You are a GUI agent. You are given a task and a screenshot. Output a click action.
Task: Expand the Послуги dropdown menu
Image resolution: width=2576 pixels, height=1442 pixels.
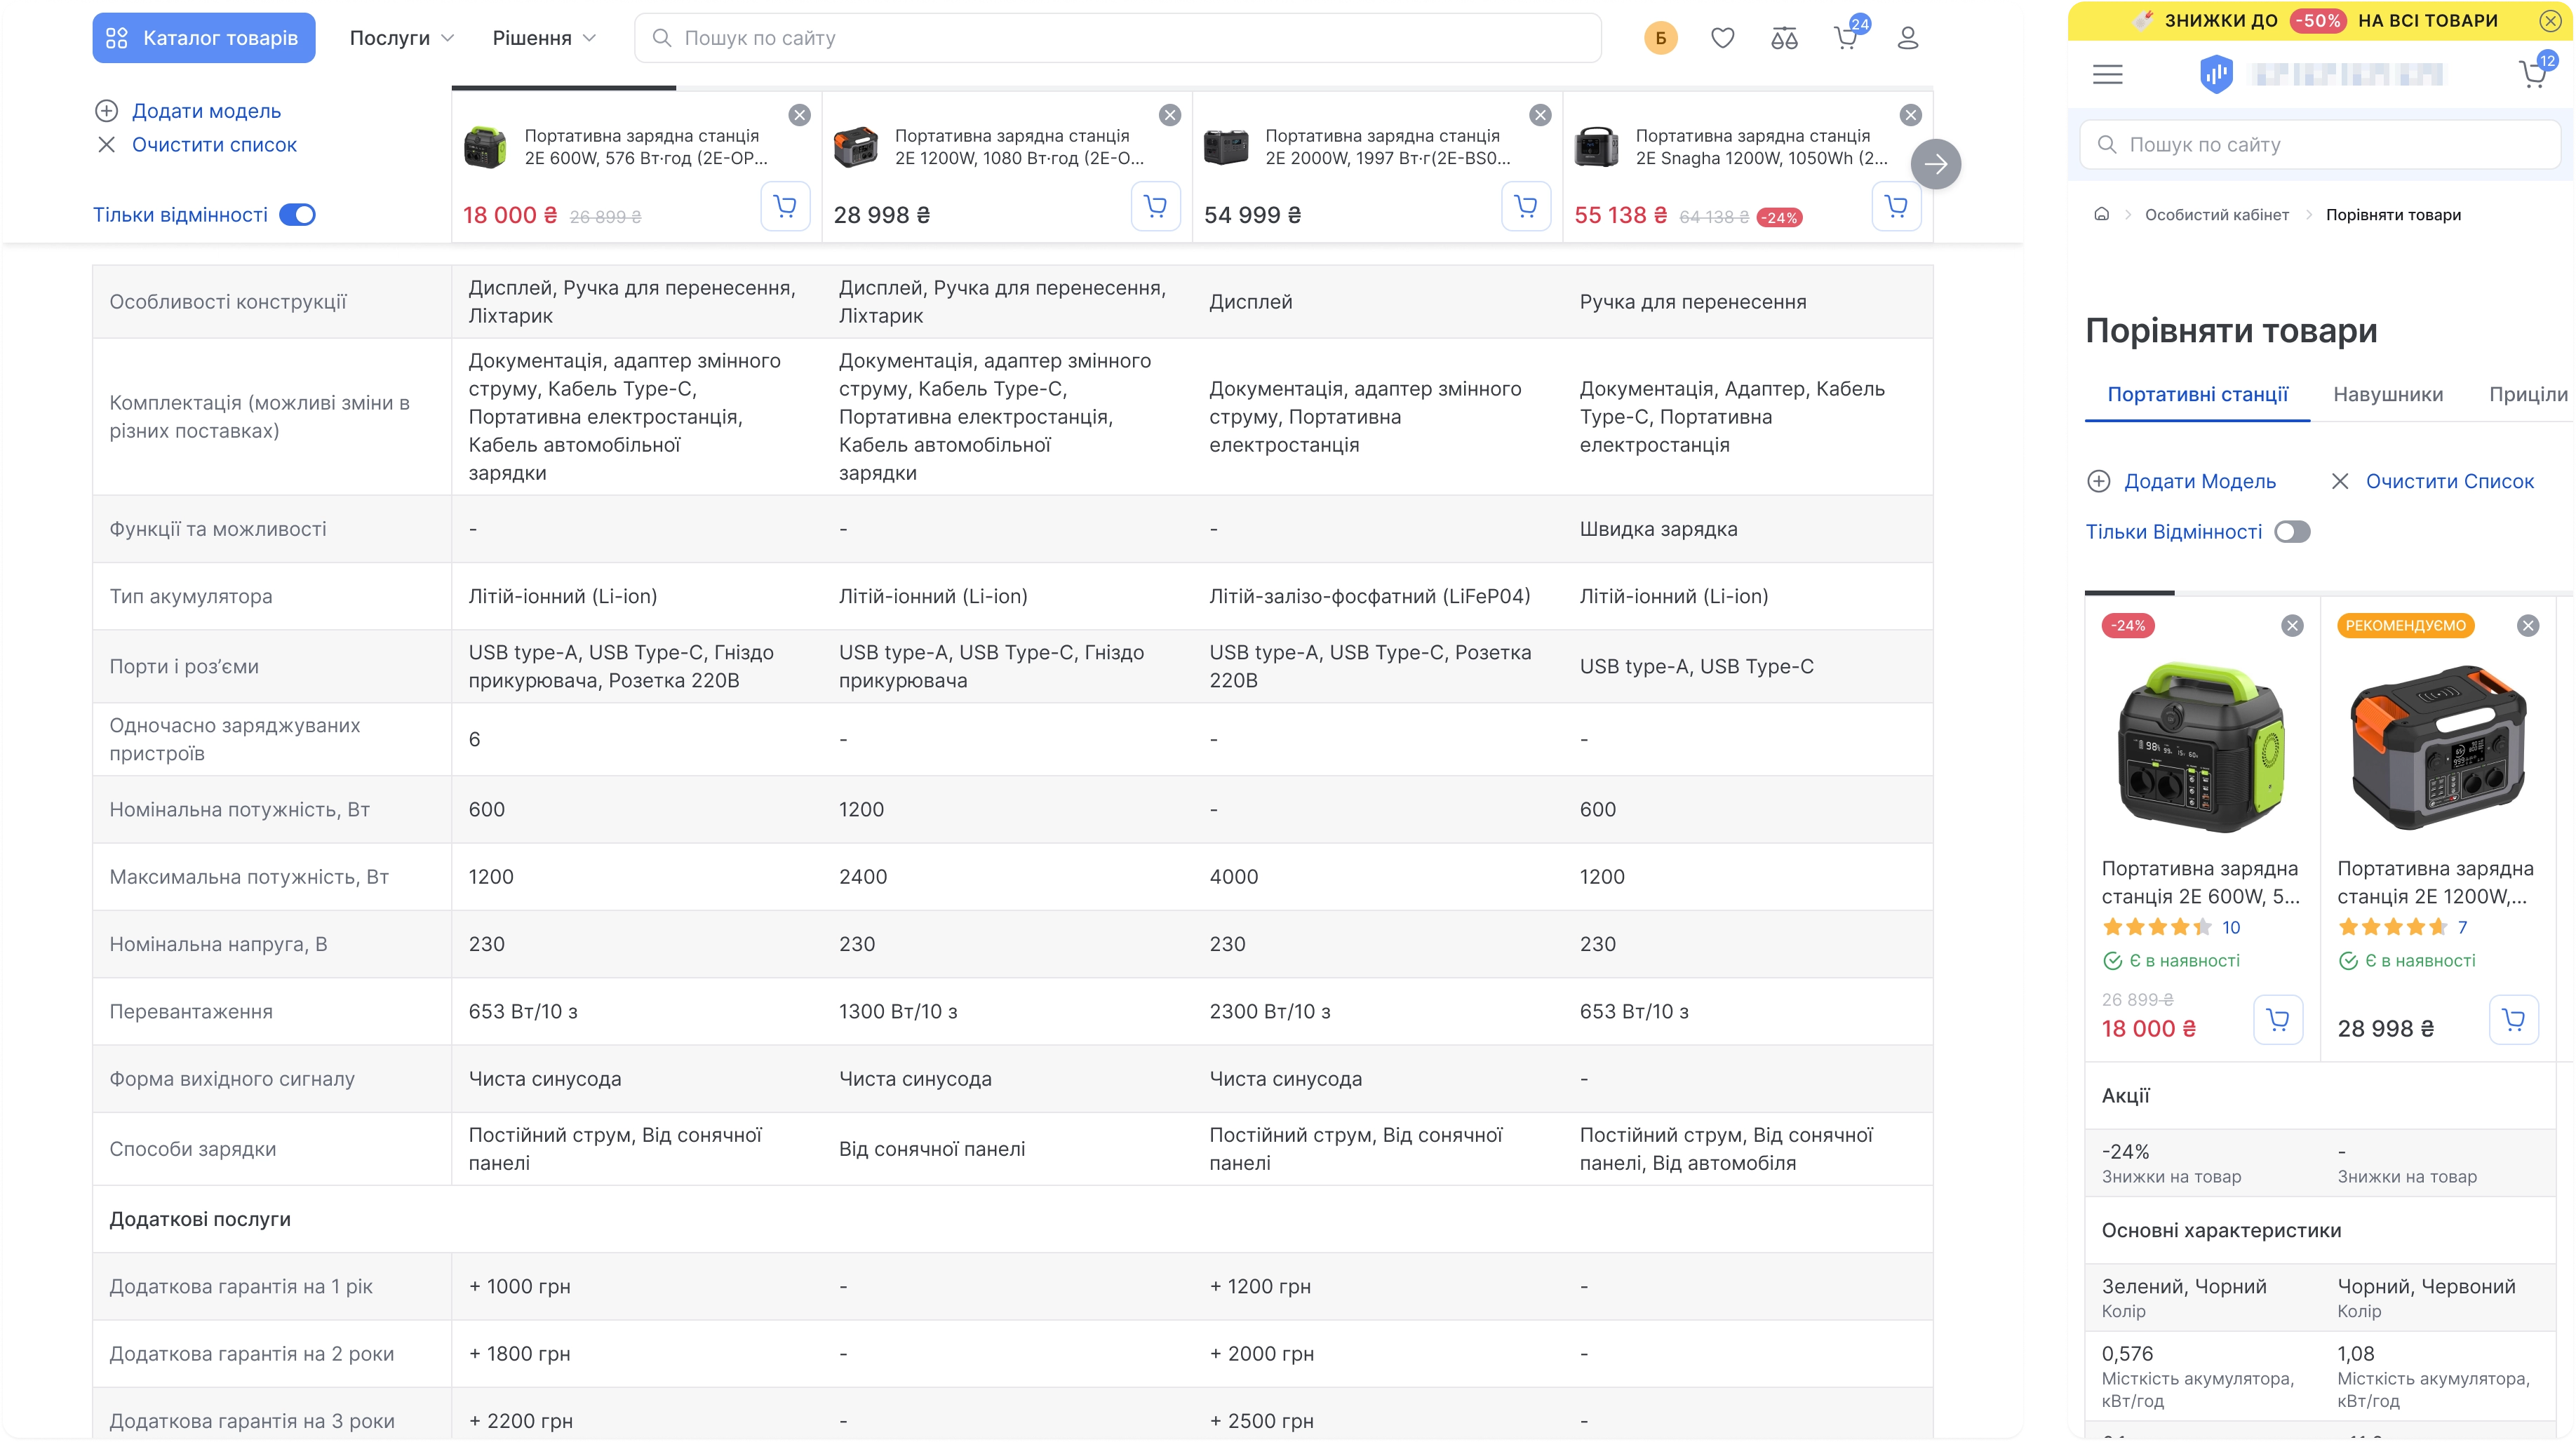402,38
